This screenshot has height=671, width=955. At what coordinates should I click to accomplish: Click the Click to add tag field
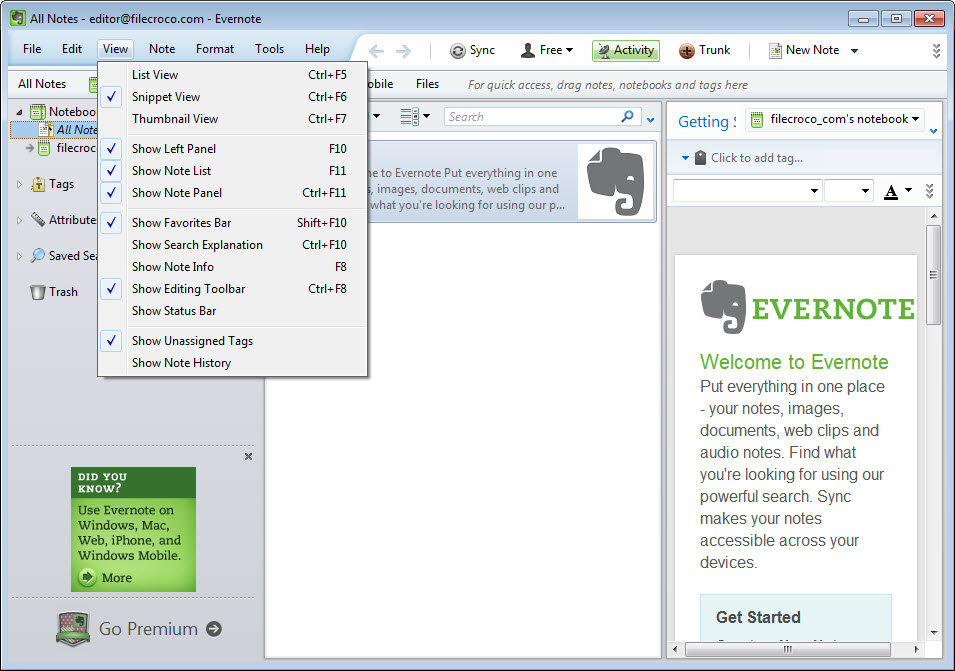point(757,158)
